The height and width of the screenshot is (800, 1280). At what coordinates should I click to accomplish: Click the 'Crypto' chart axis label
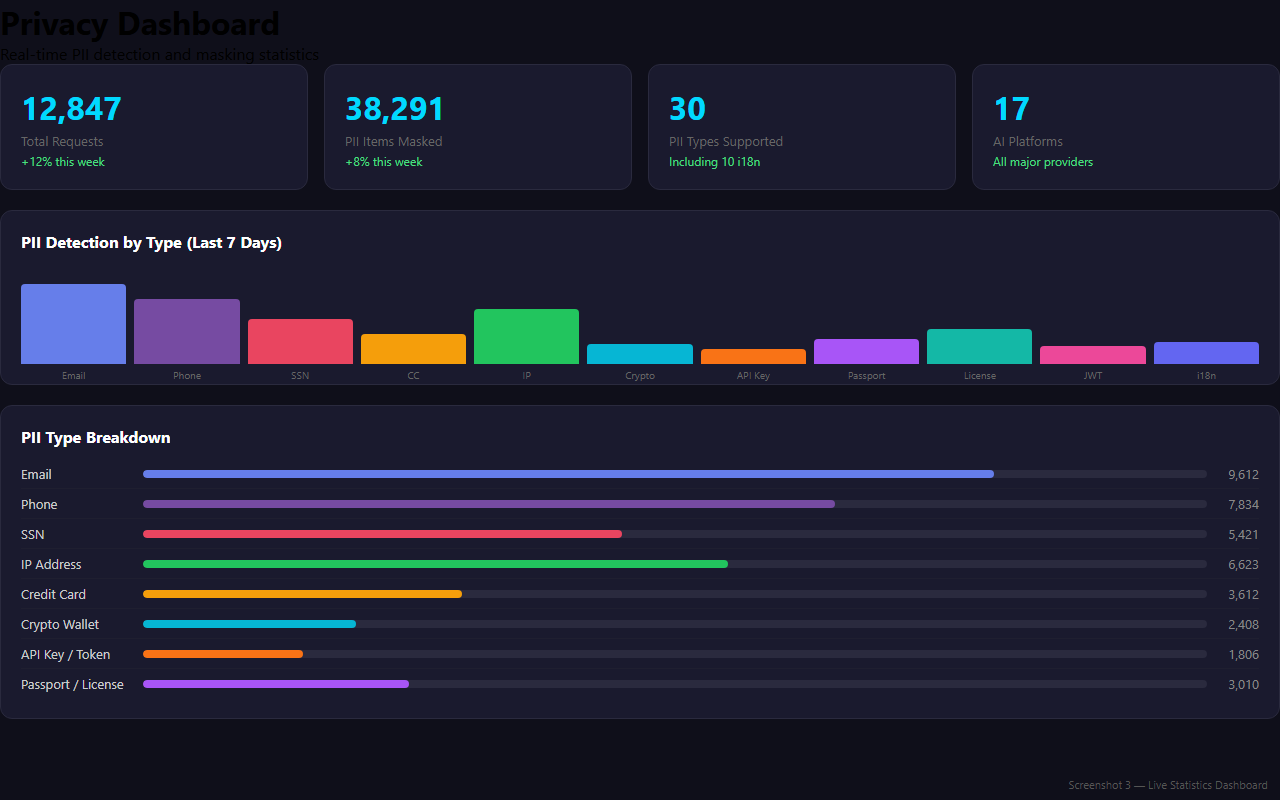click(640, 376)
